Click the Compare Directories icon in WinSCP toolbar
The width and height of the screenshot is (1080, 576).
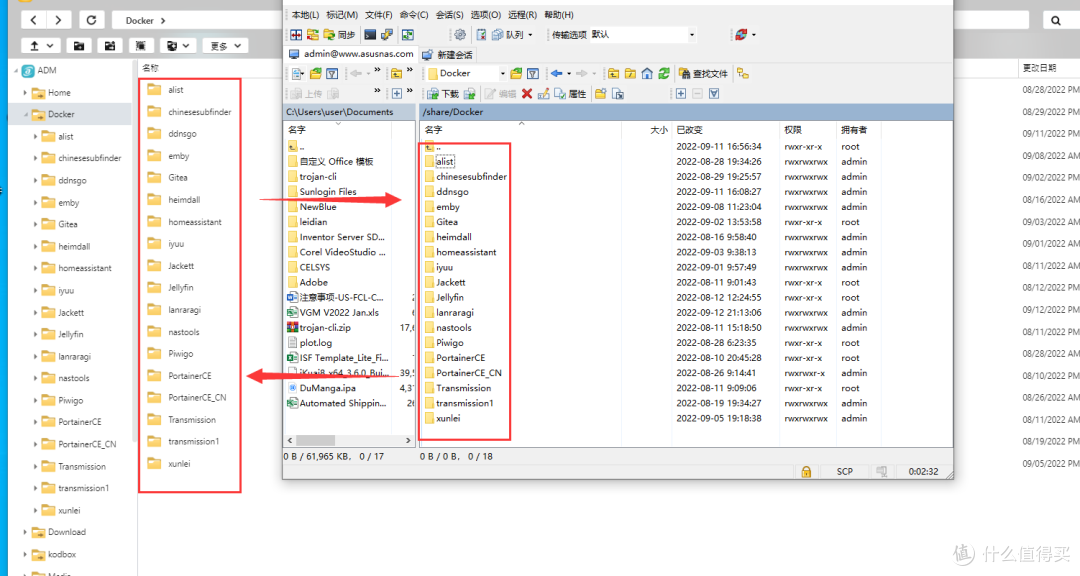click(x=295, y=34)
